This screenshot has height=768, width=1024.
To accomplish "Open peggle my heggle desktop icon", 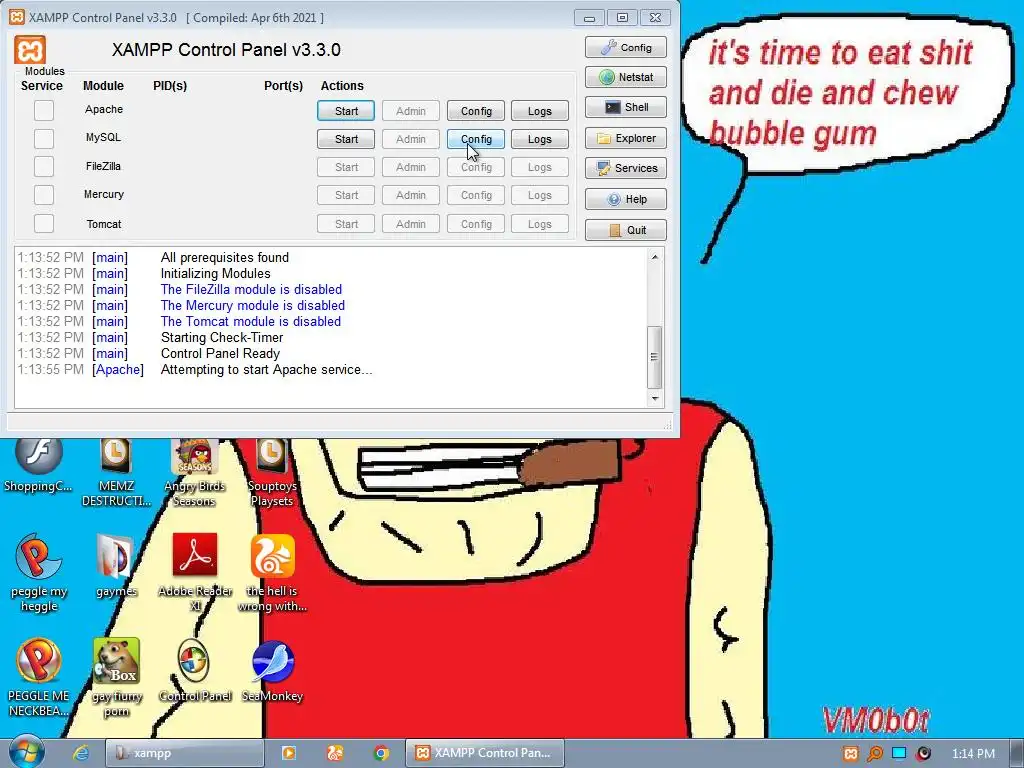I will click(39, 573).
